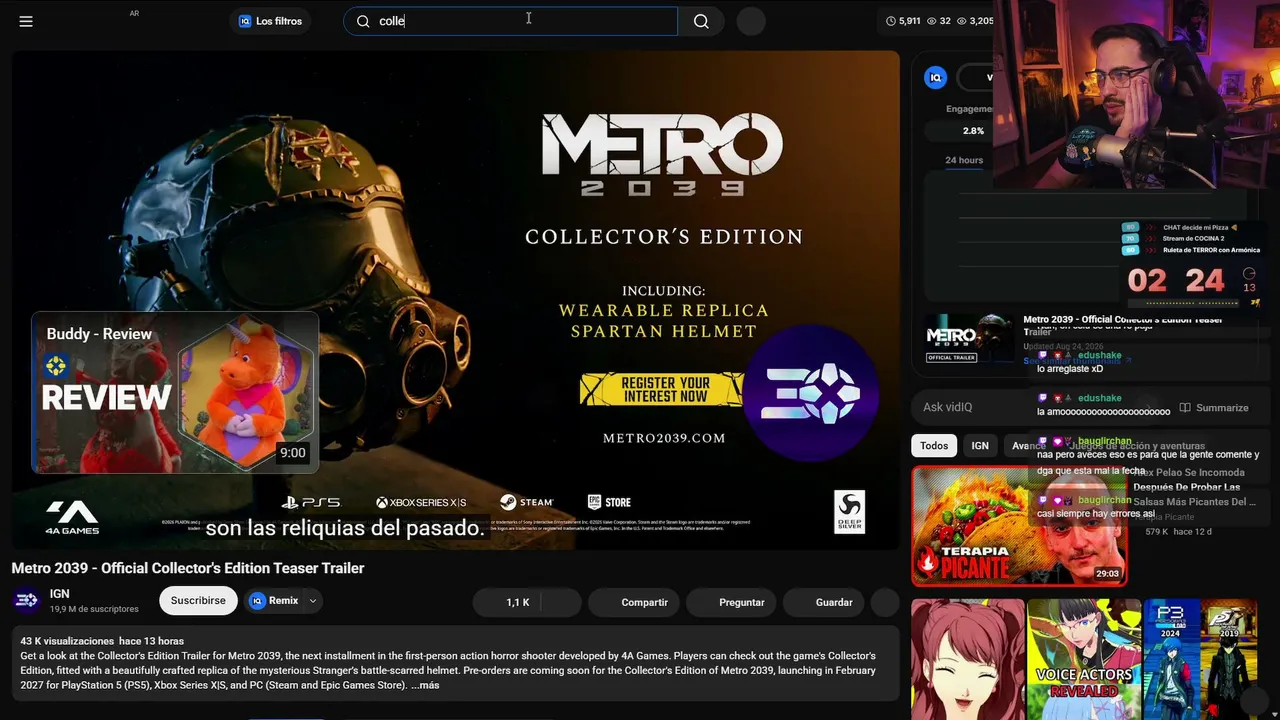Open the IGN channel name link
1280x720 pixels.
60,594
